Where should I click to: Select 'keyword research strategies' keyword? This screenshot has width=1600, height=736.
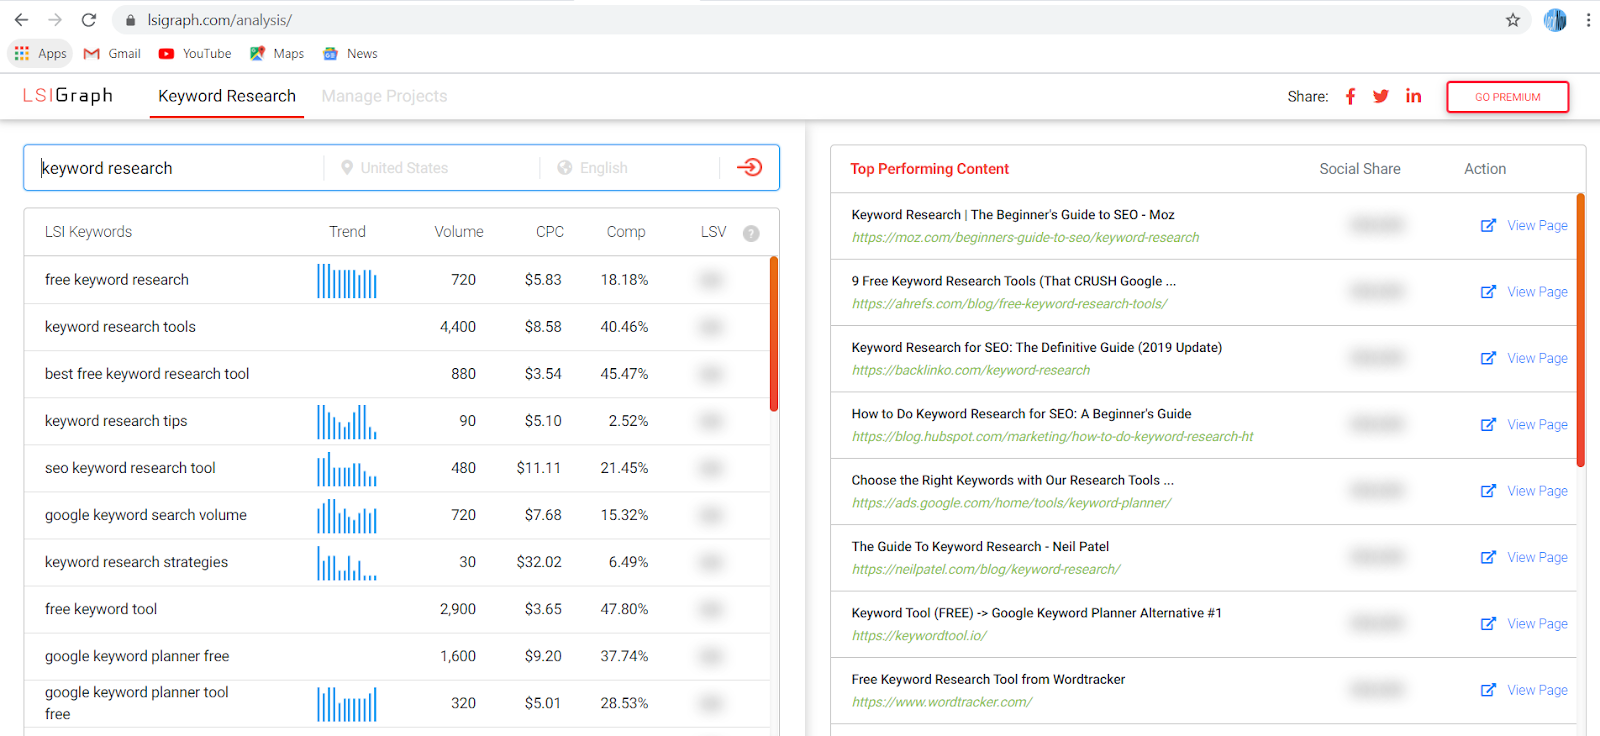(x=136, y=562)
